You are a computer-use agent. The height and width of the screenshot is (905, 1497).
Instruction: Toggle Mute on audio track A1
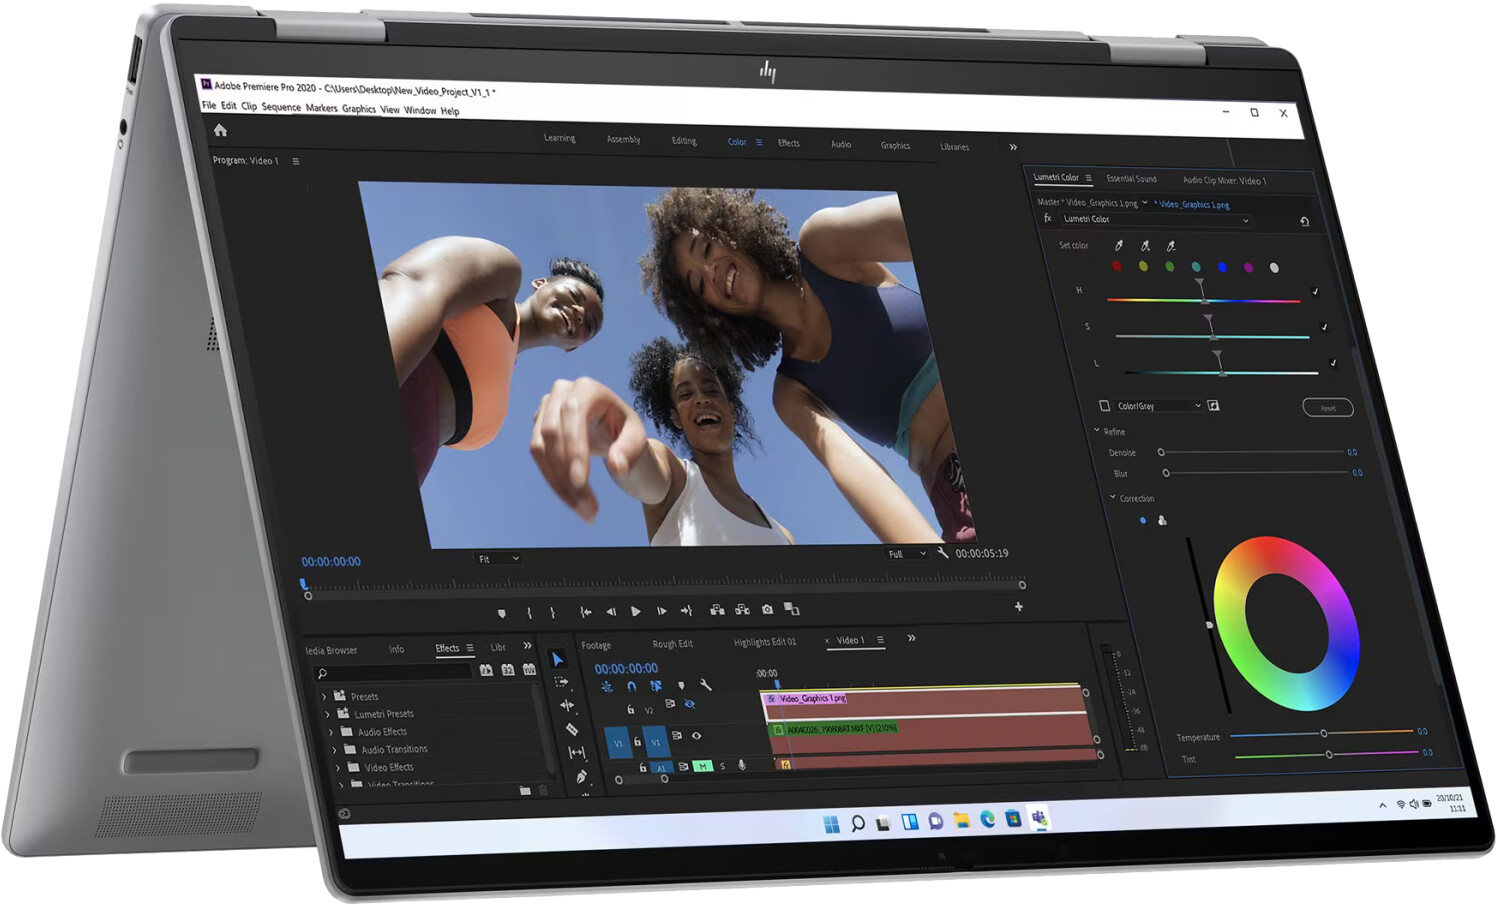(703, 766)
